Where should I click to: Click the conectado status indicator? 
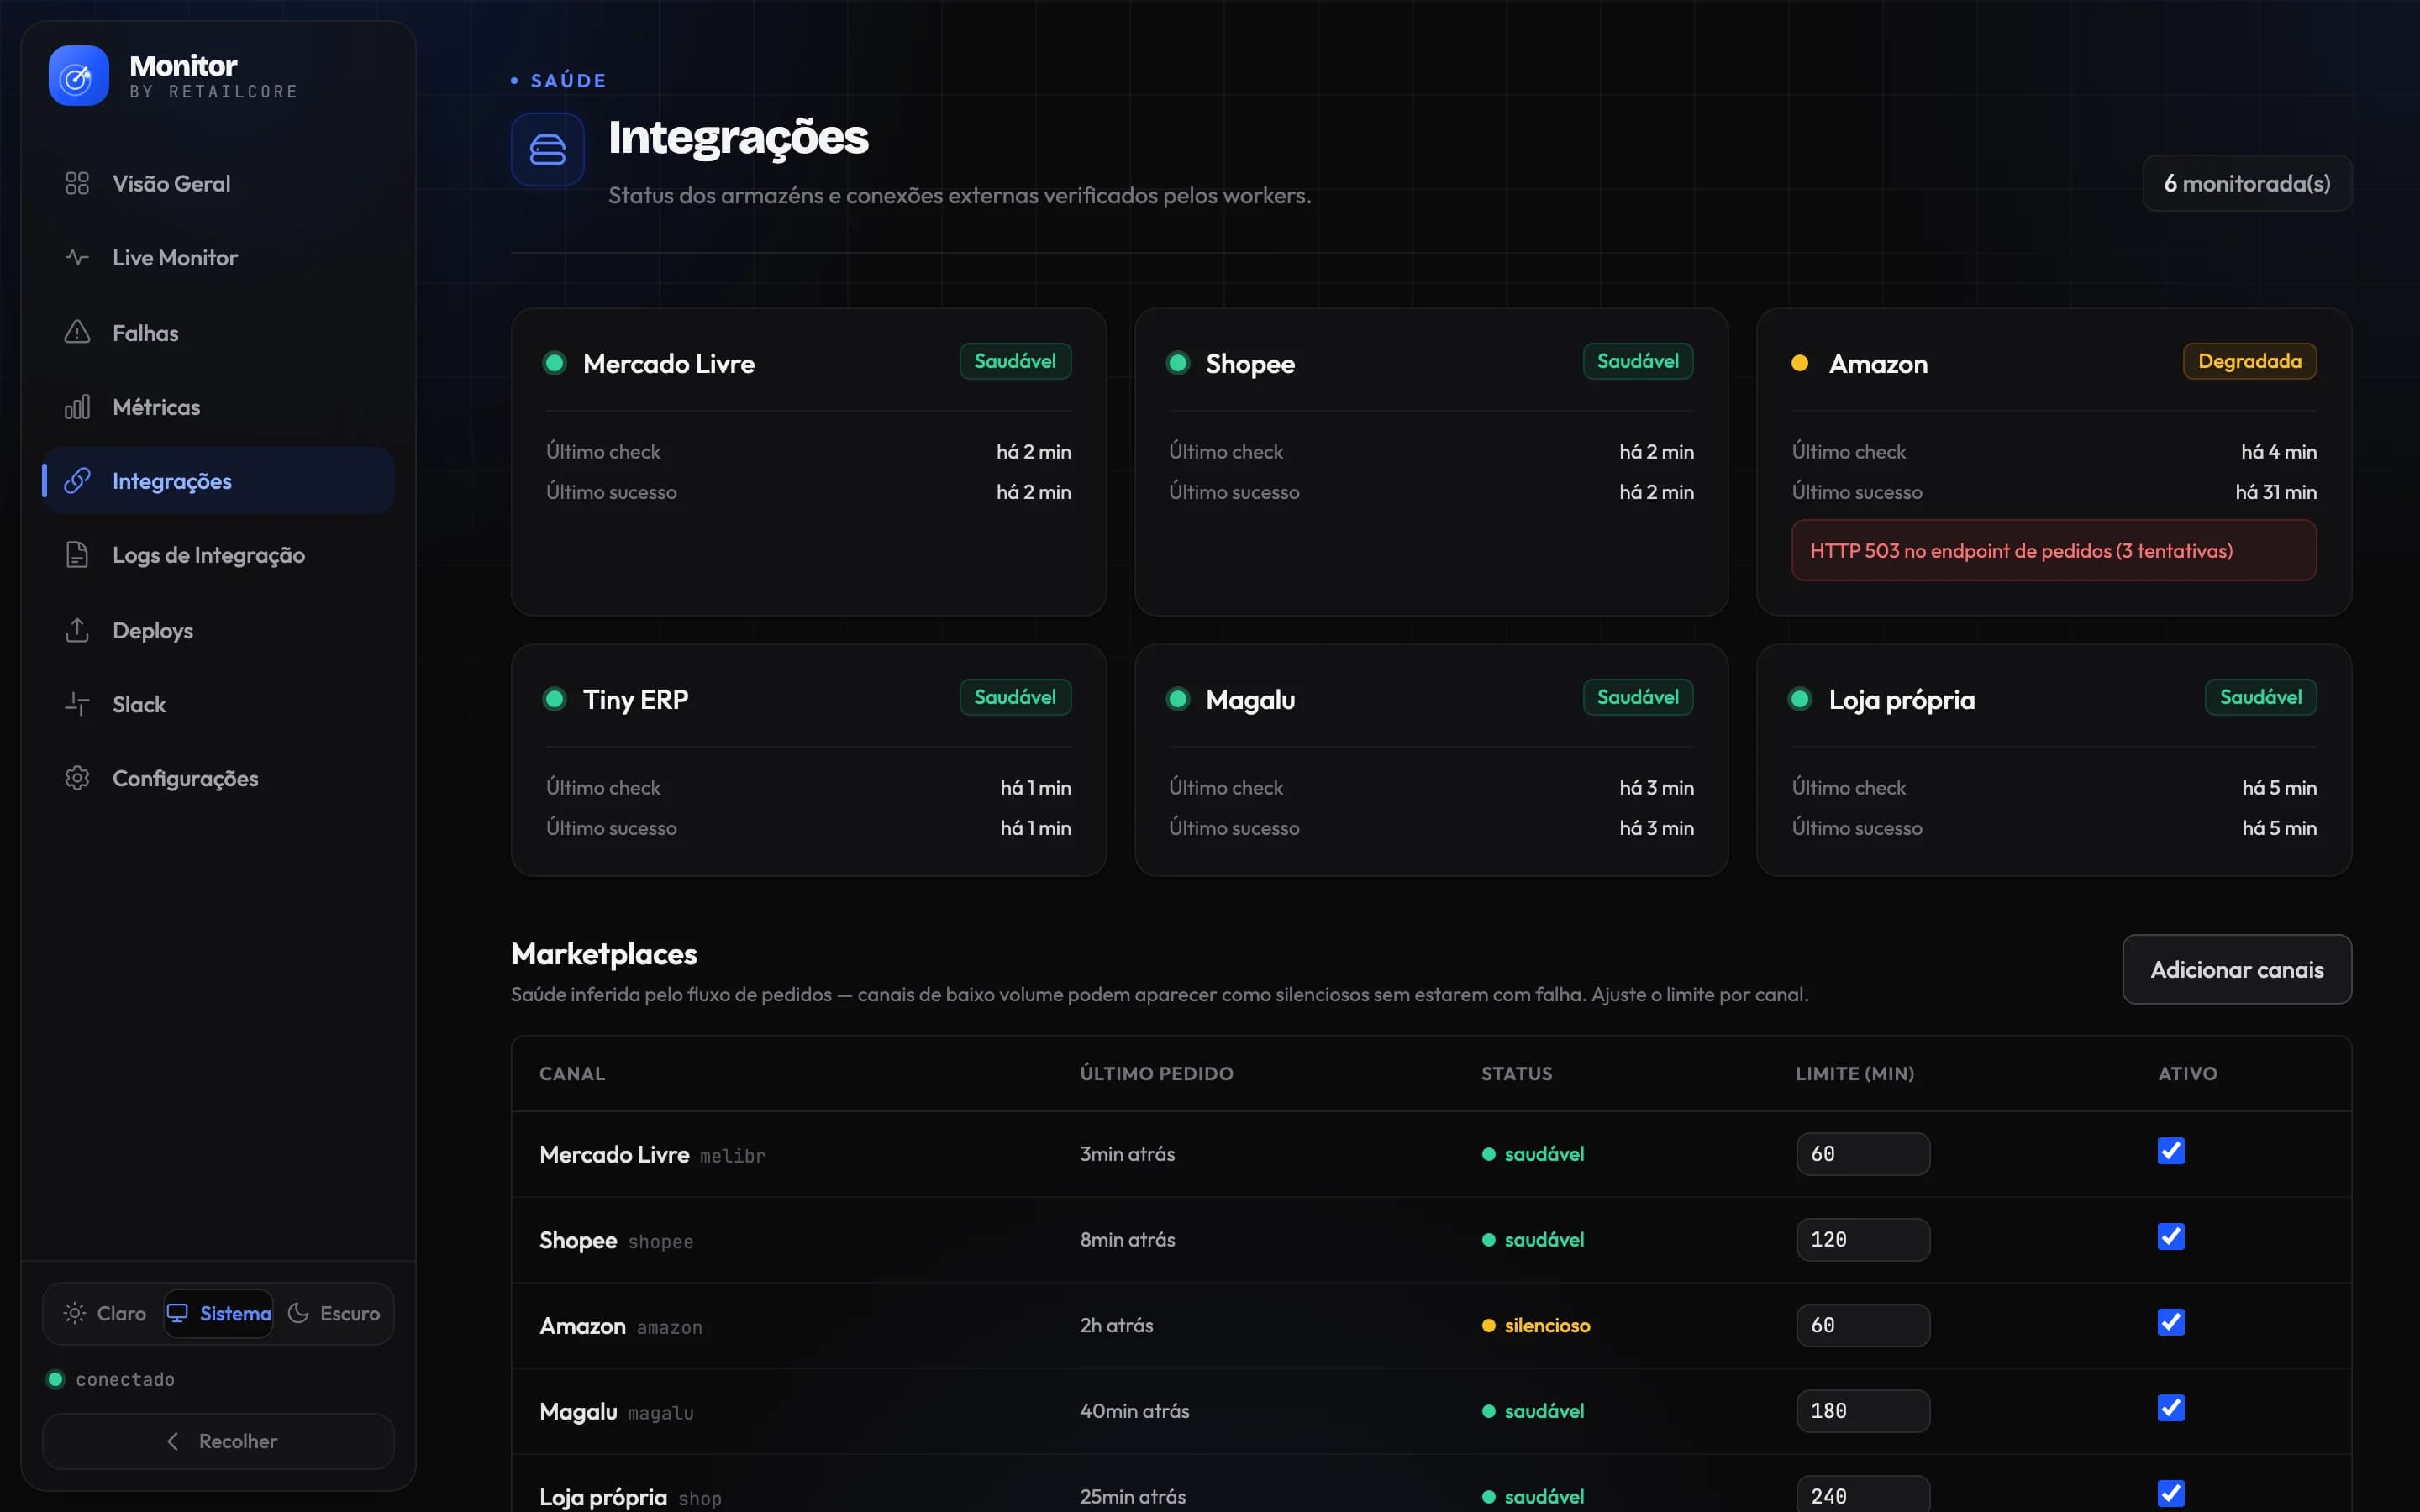111,1379
